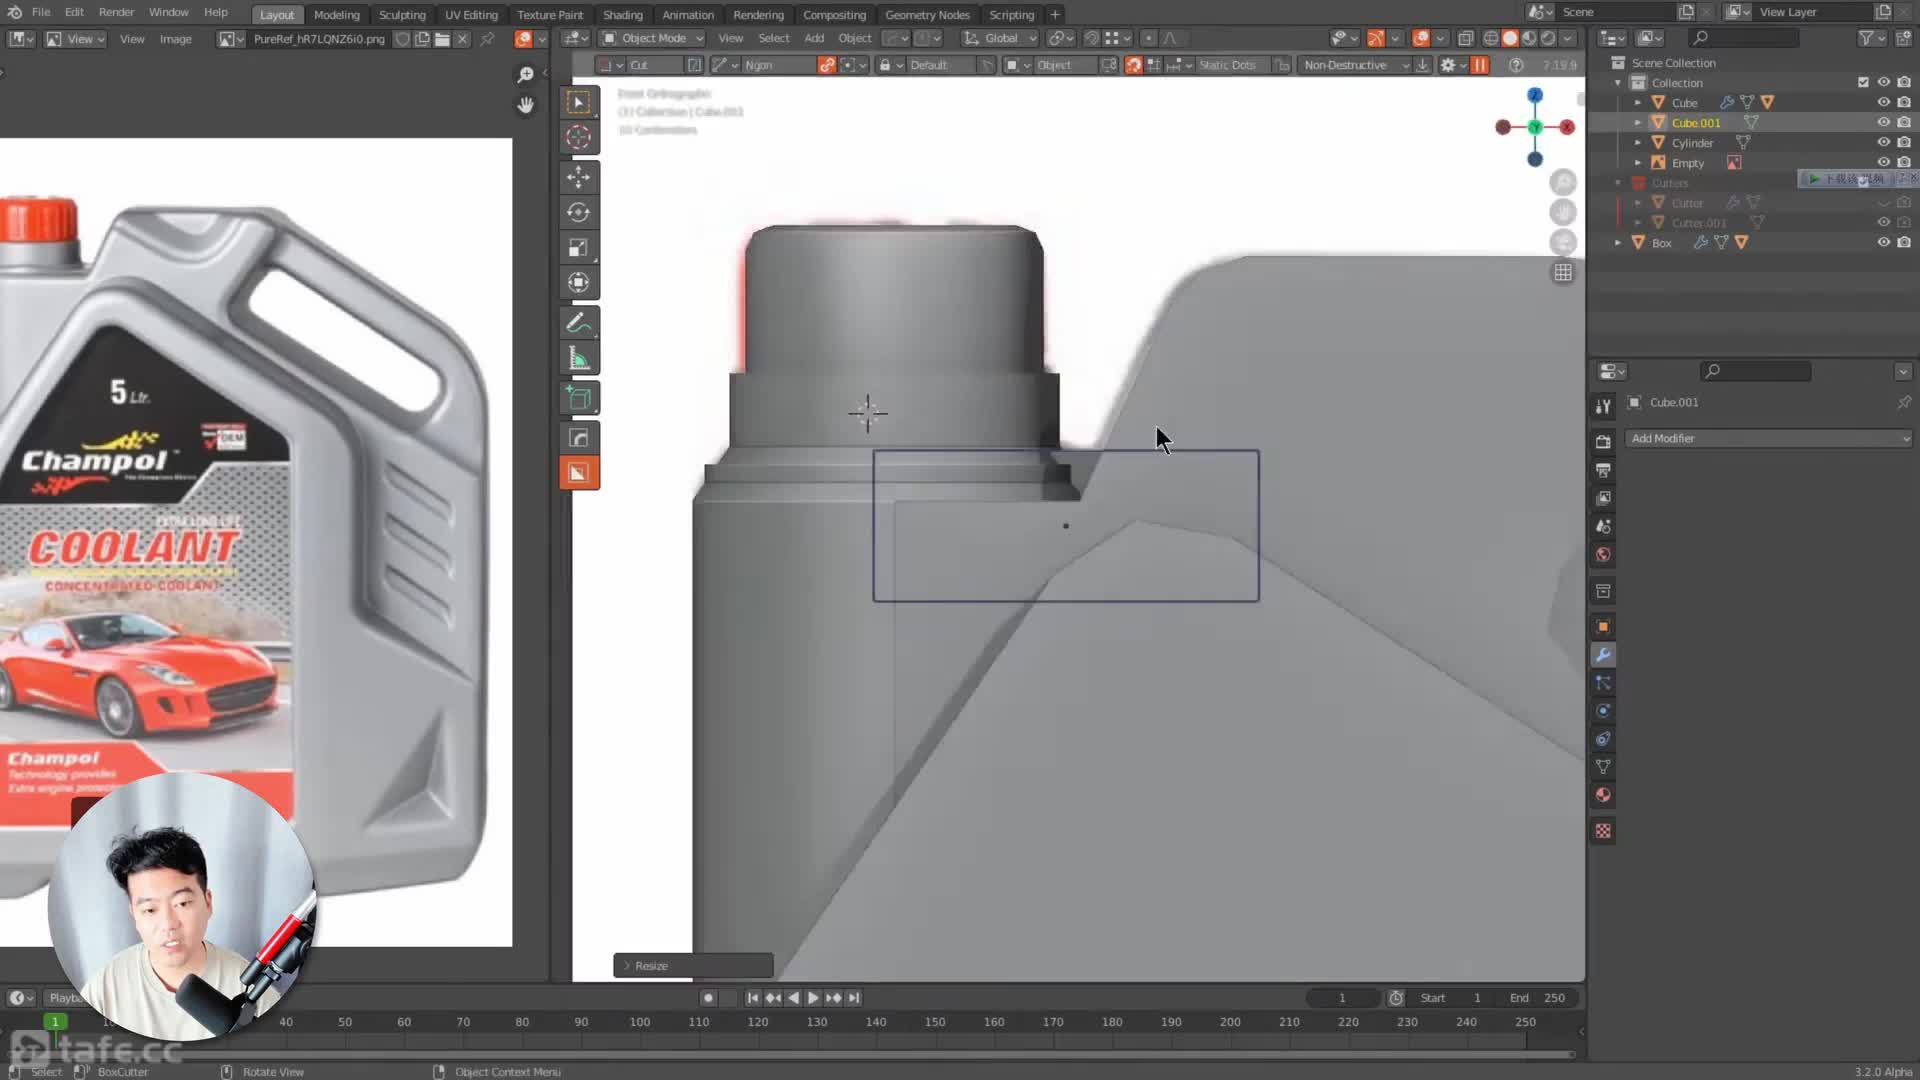Screen dimensions: 1920x1080
Task: Activate the Measure tool
Action: (580, 357)
